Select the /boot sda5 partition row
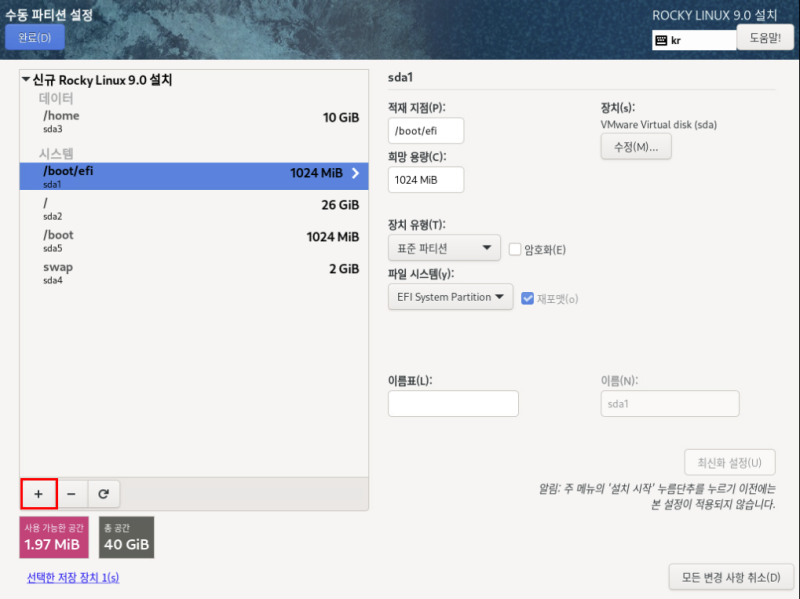 click(194, 241)
